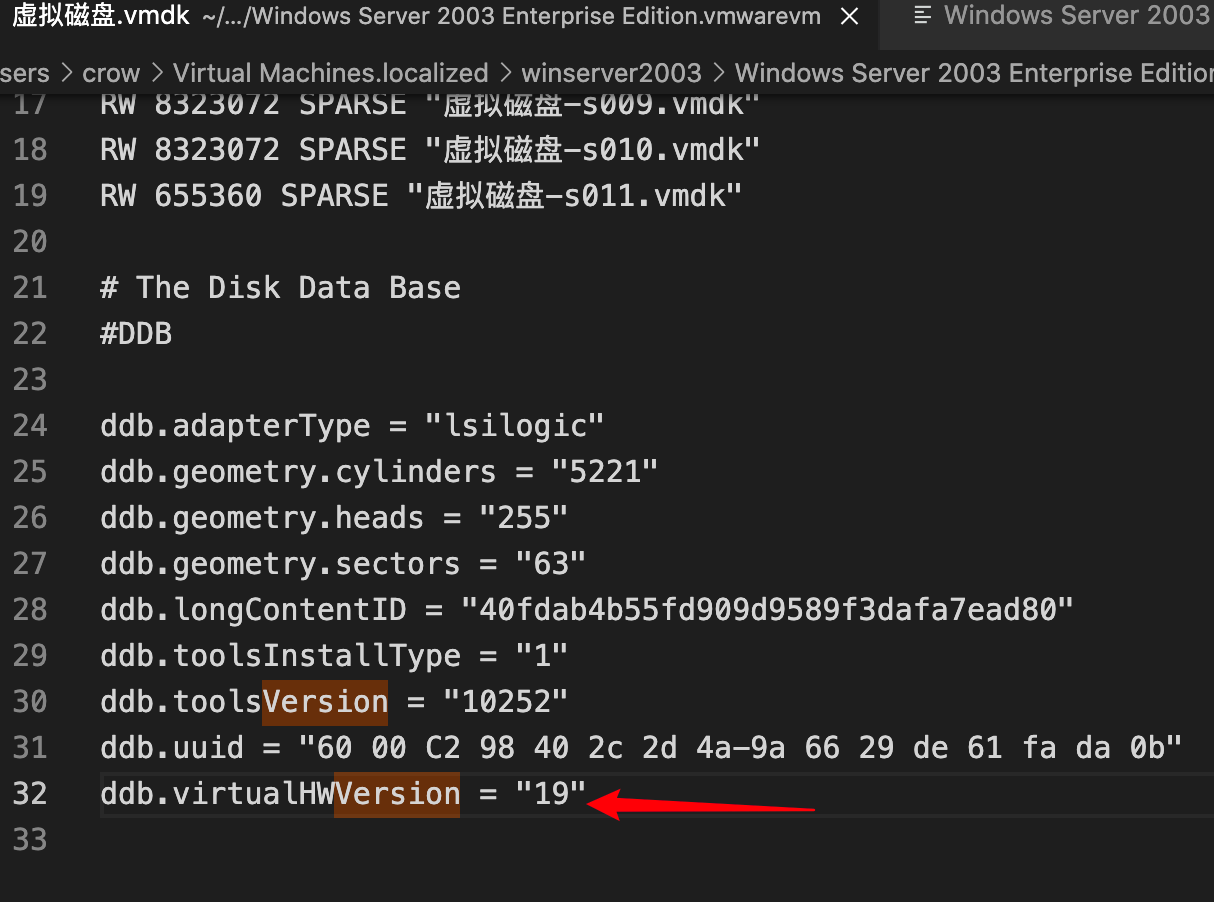This screenshot has height=902, width=1214.
Task: Select line number 24 in the gutter
Action: point(30,425)
